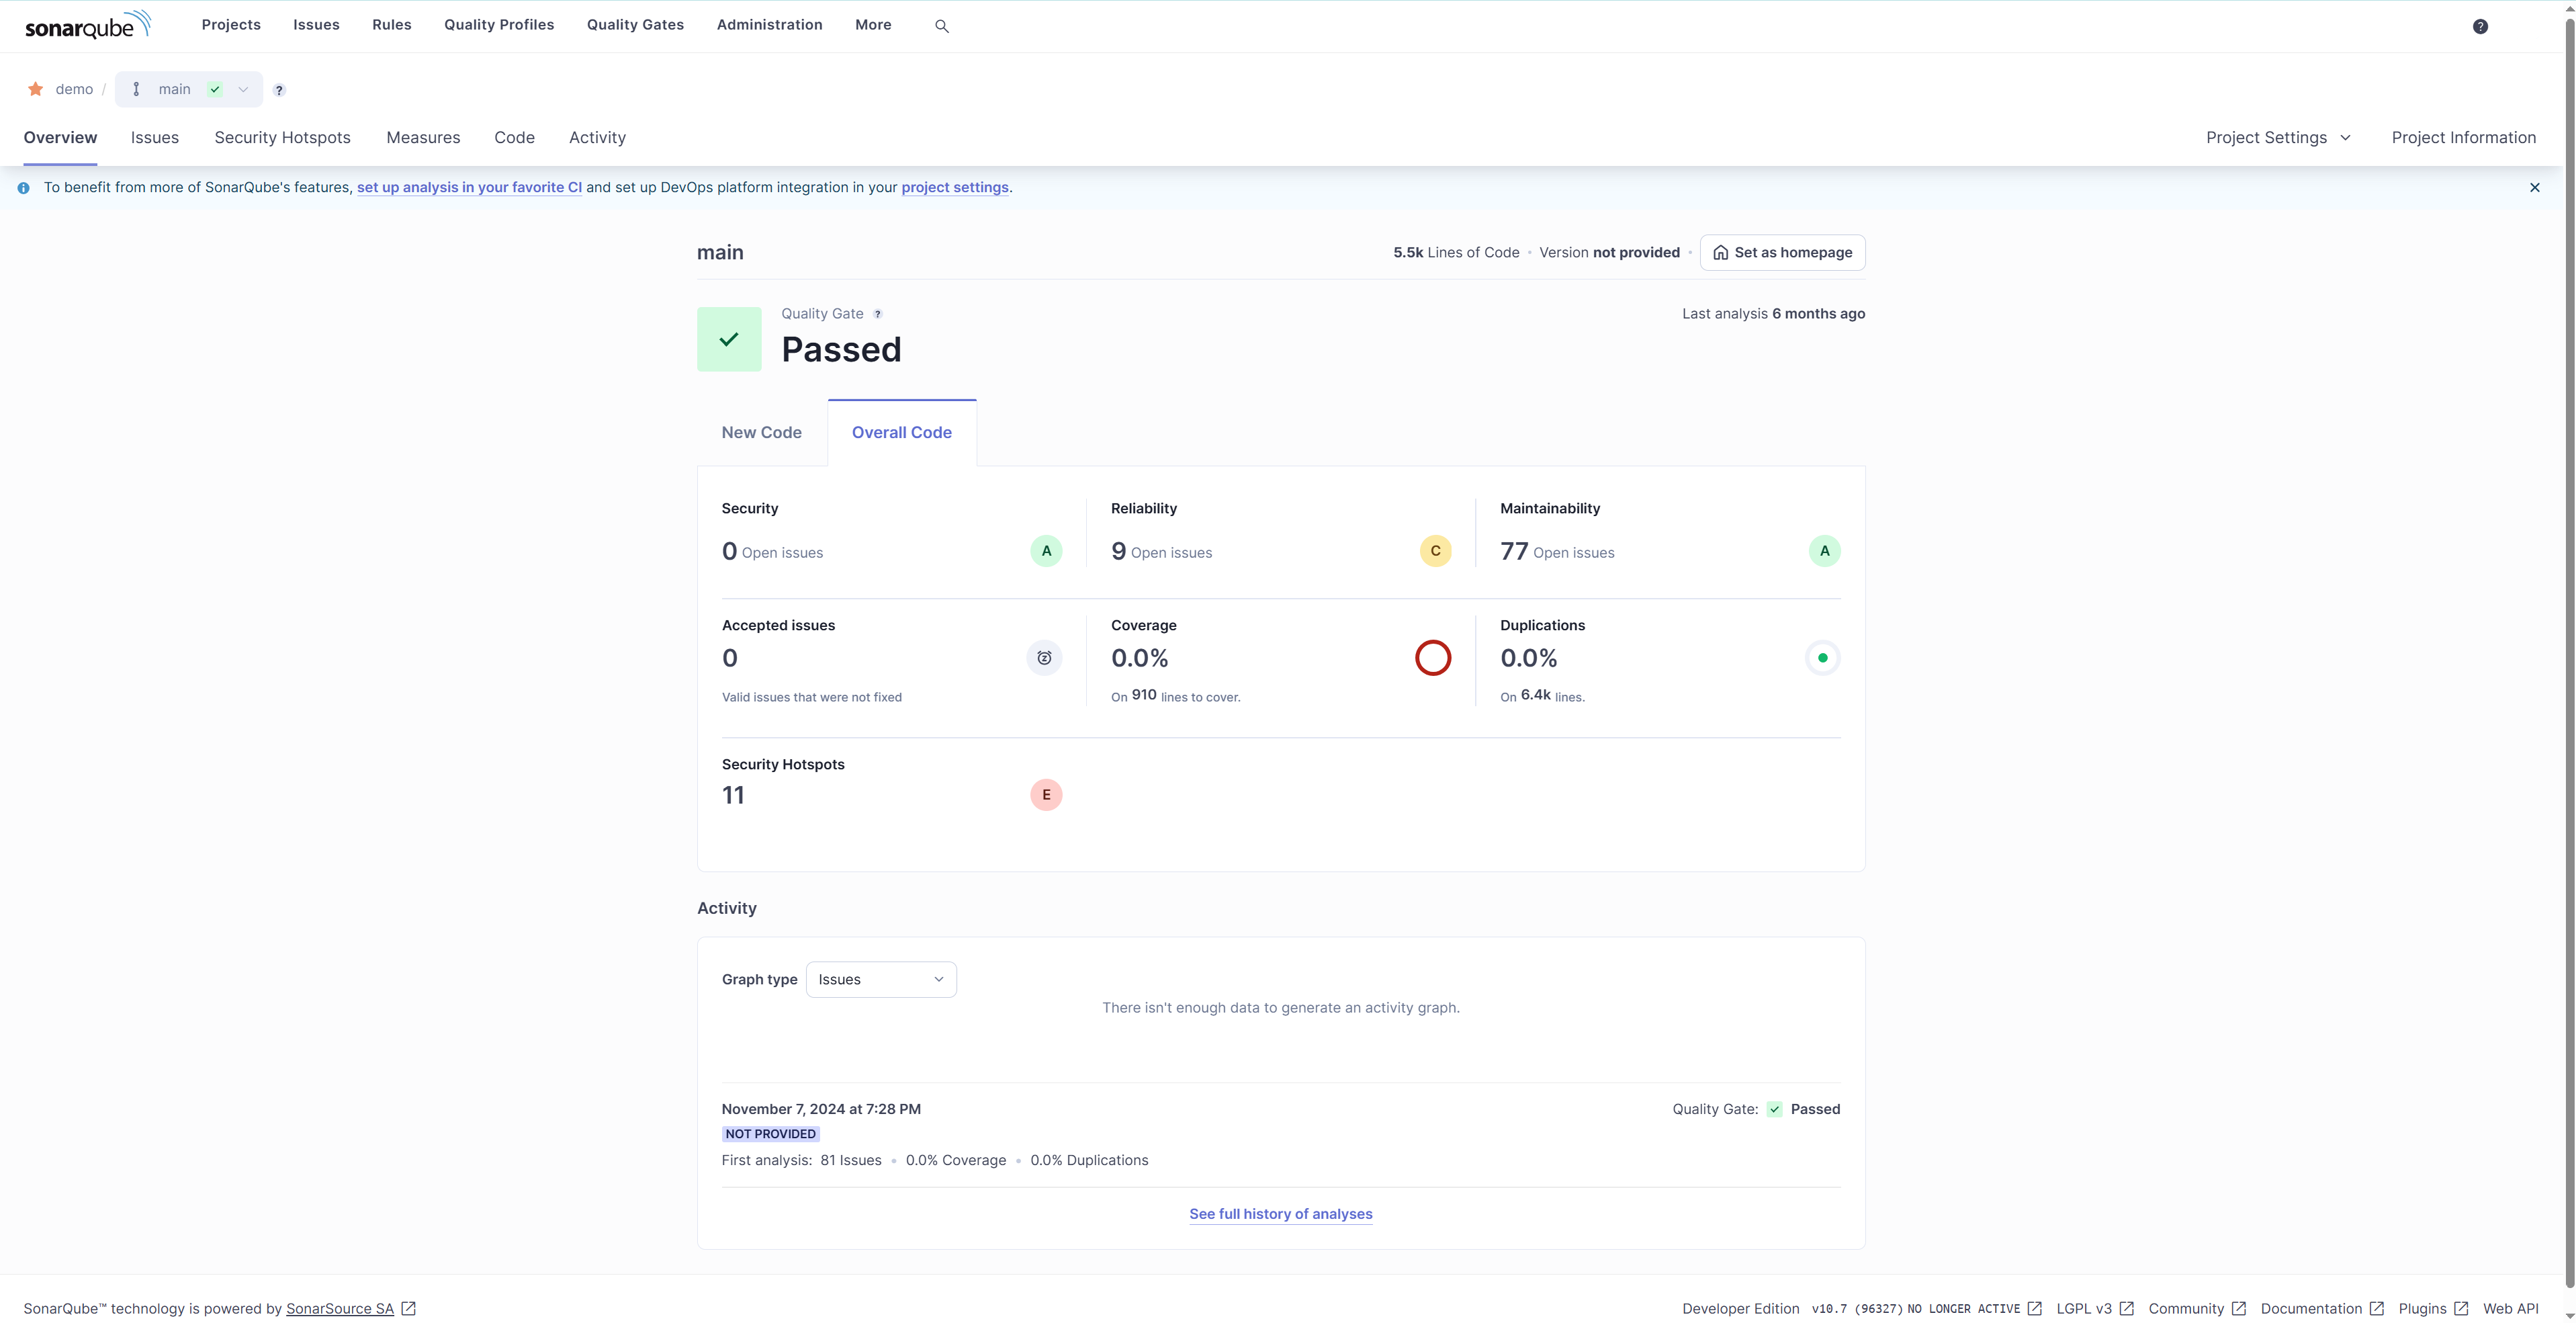Open the Code tab

tap(514, 138)
